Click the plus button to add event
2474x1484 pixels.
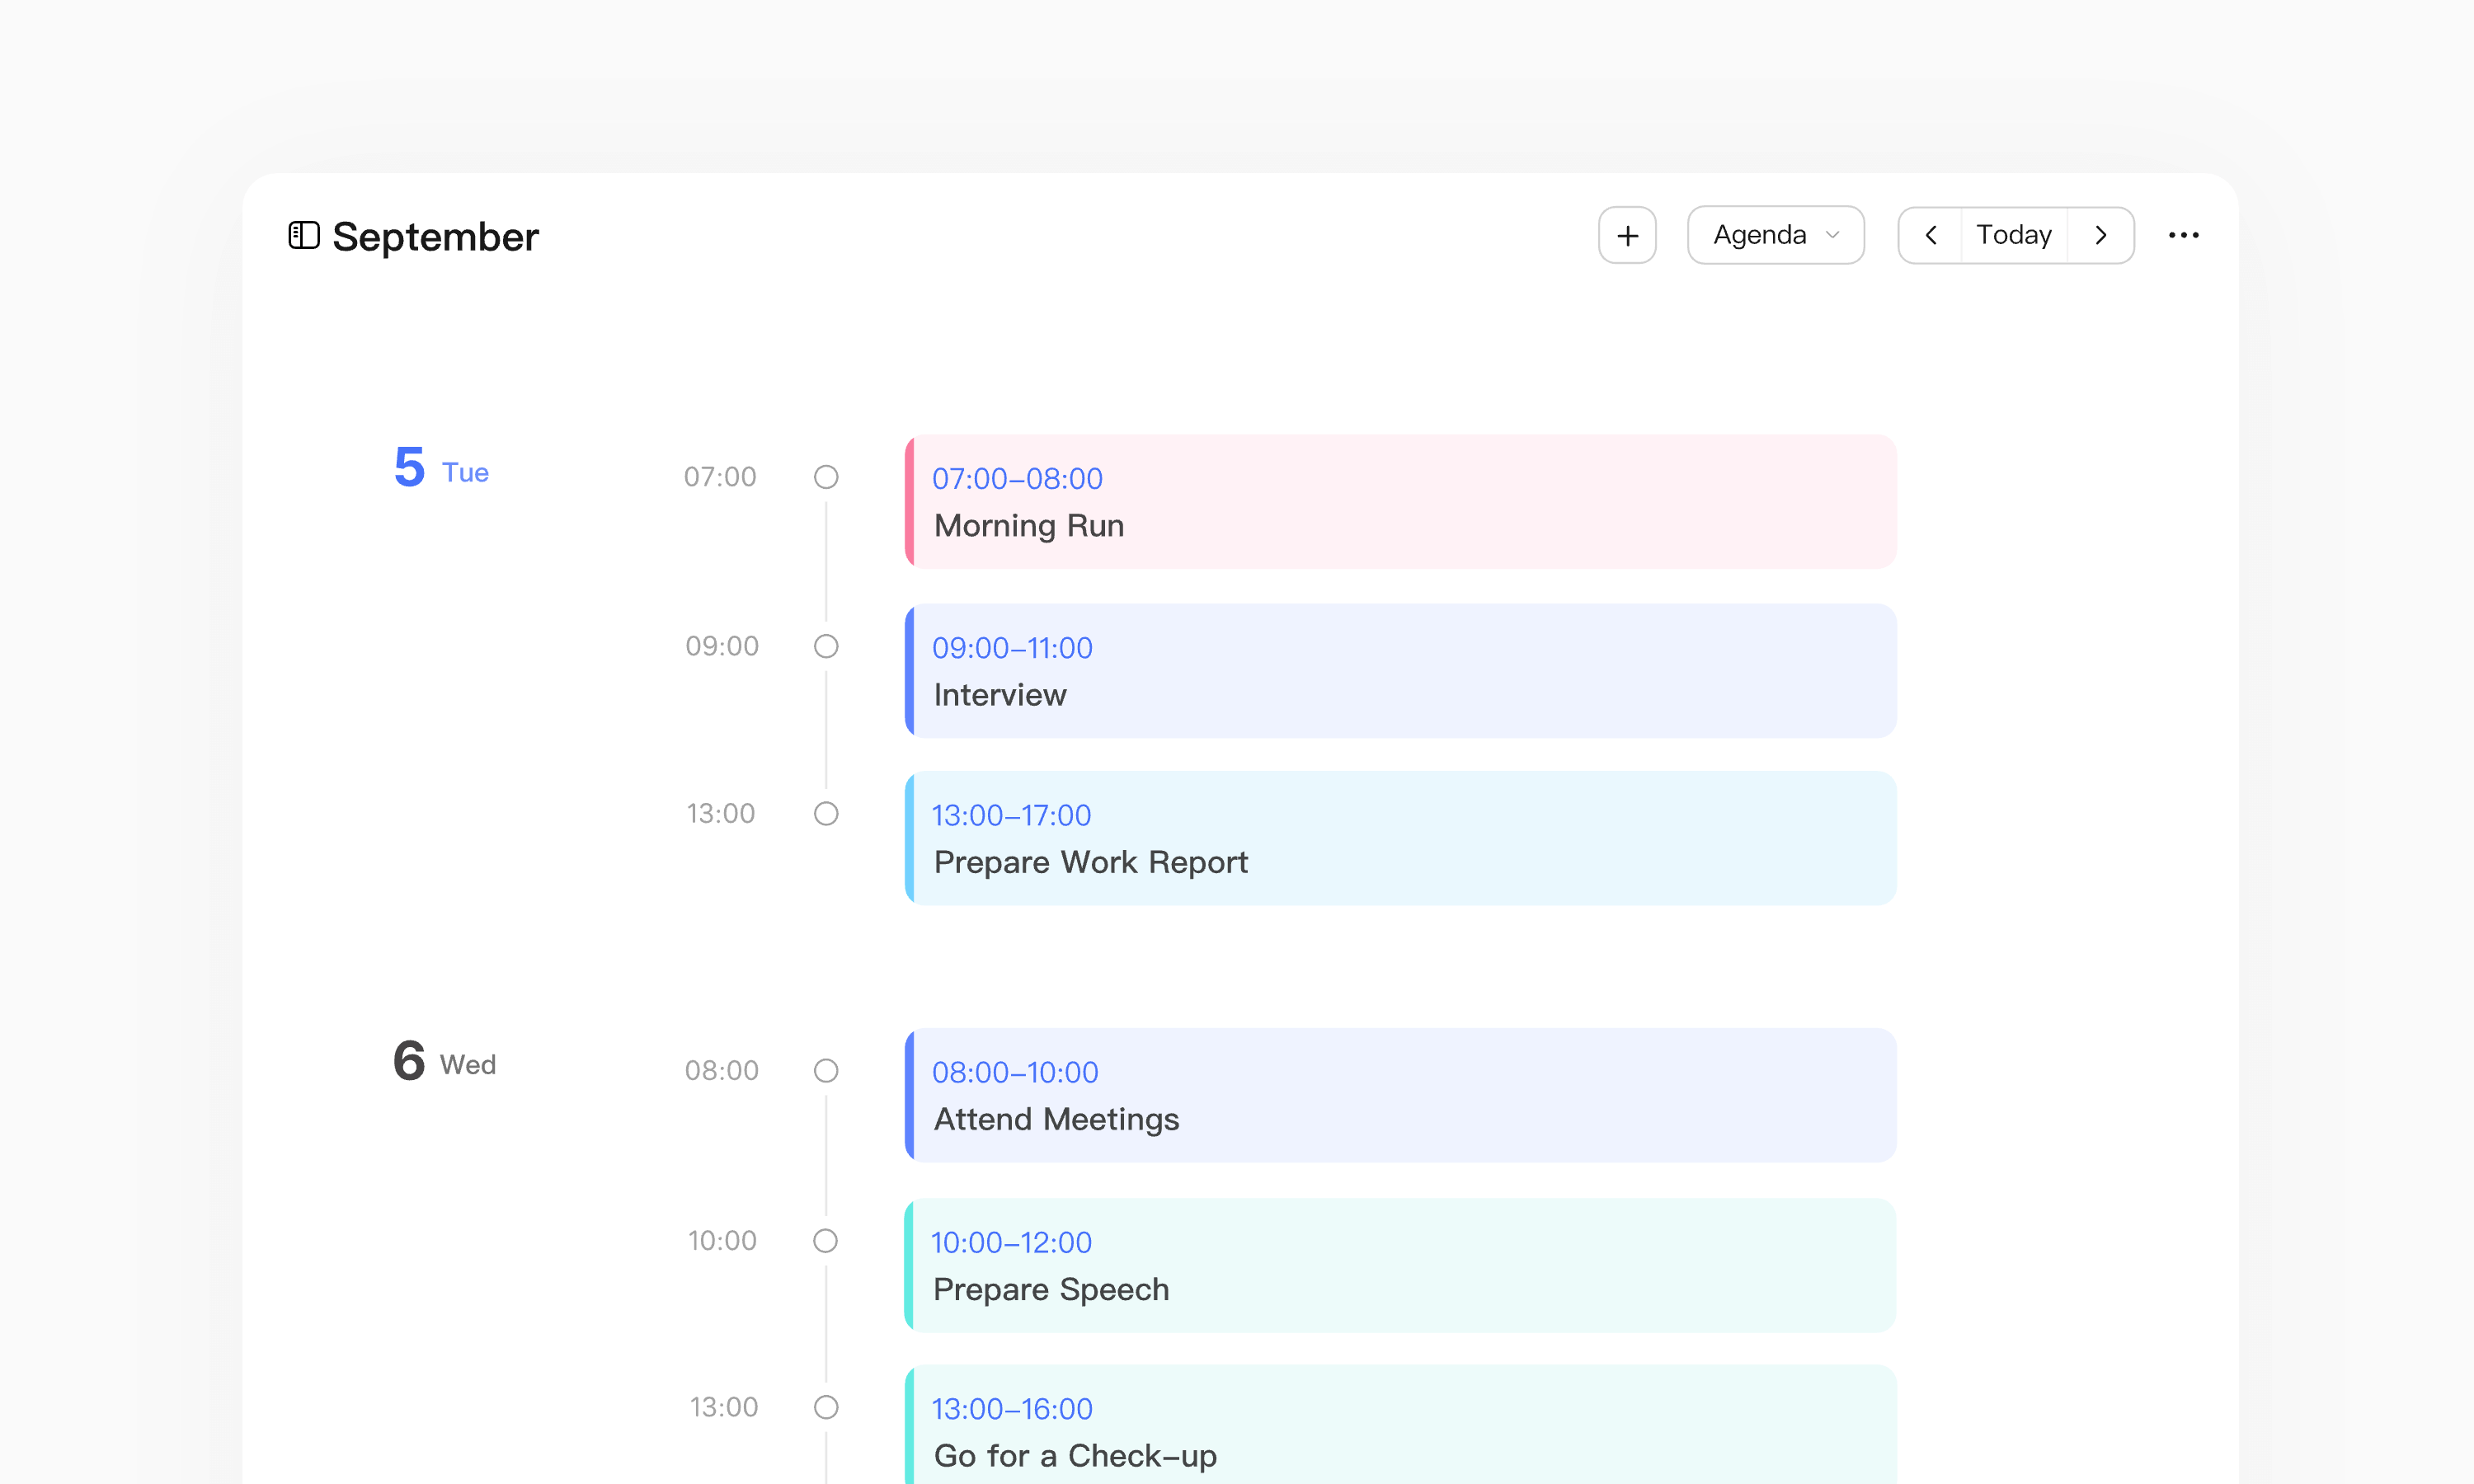(1627, 236)
